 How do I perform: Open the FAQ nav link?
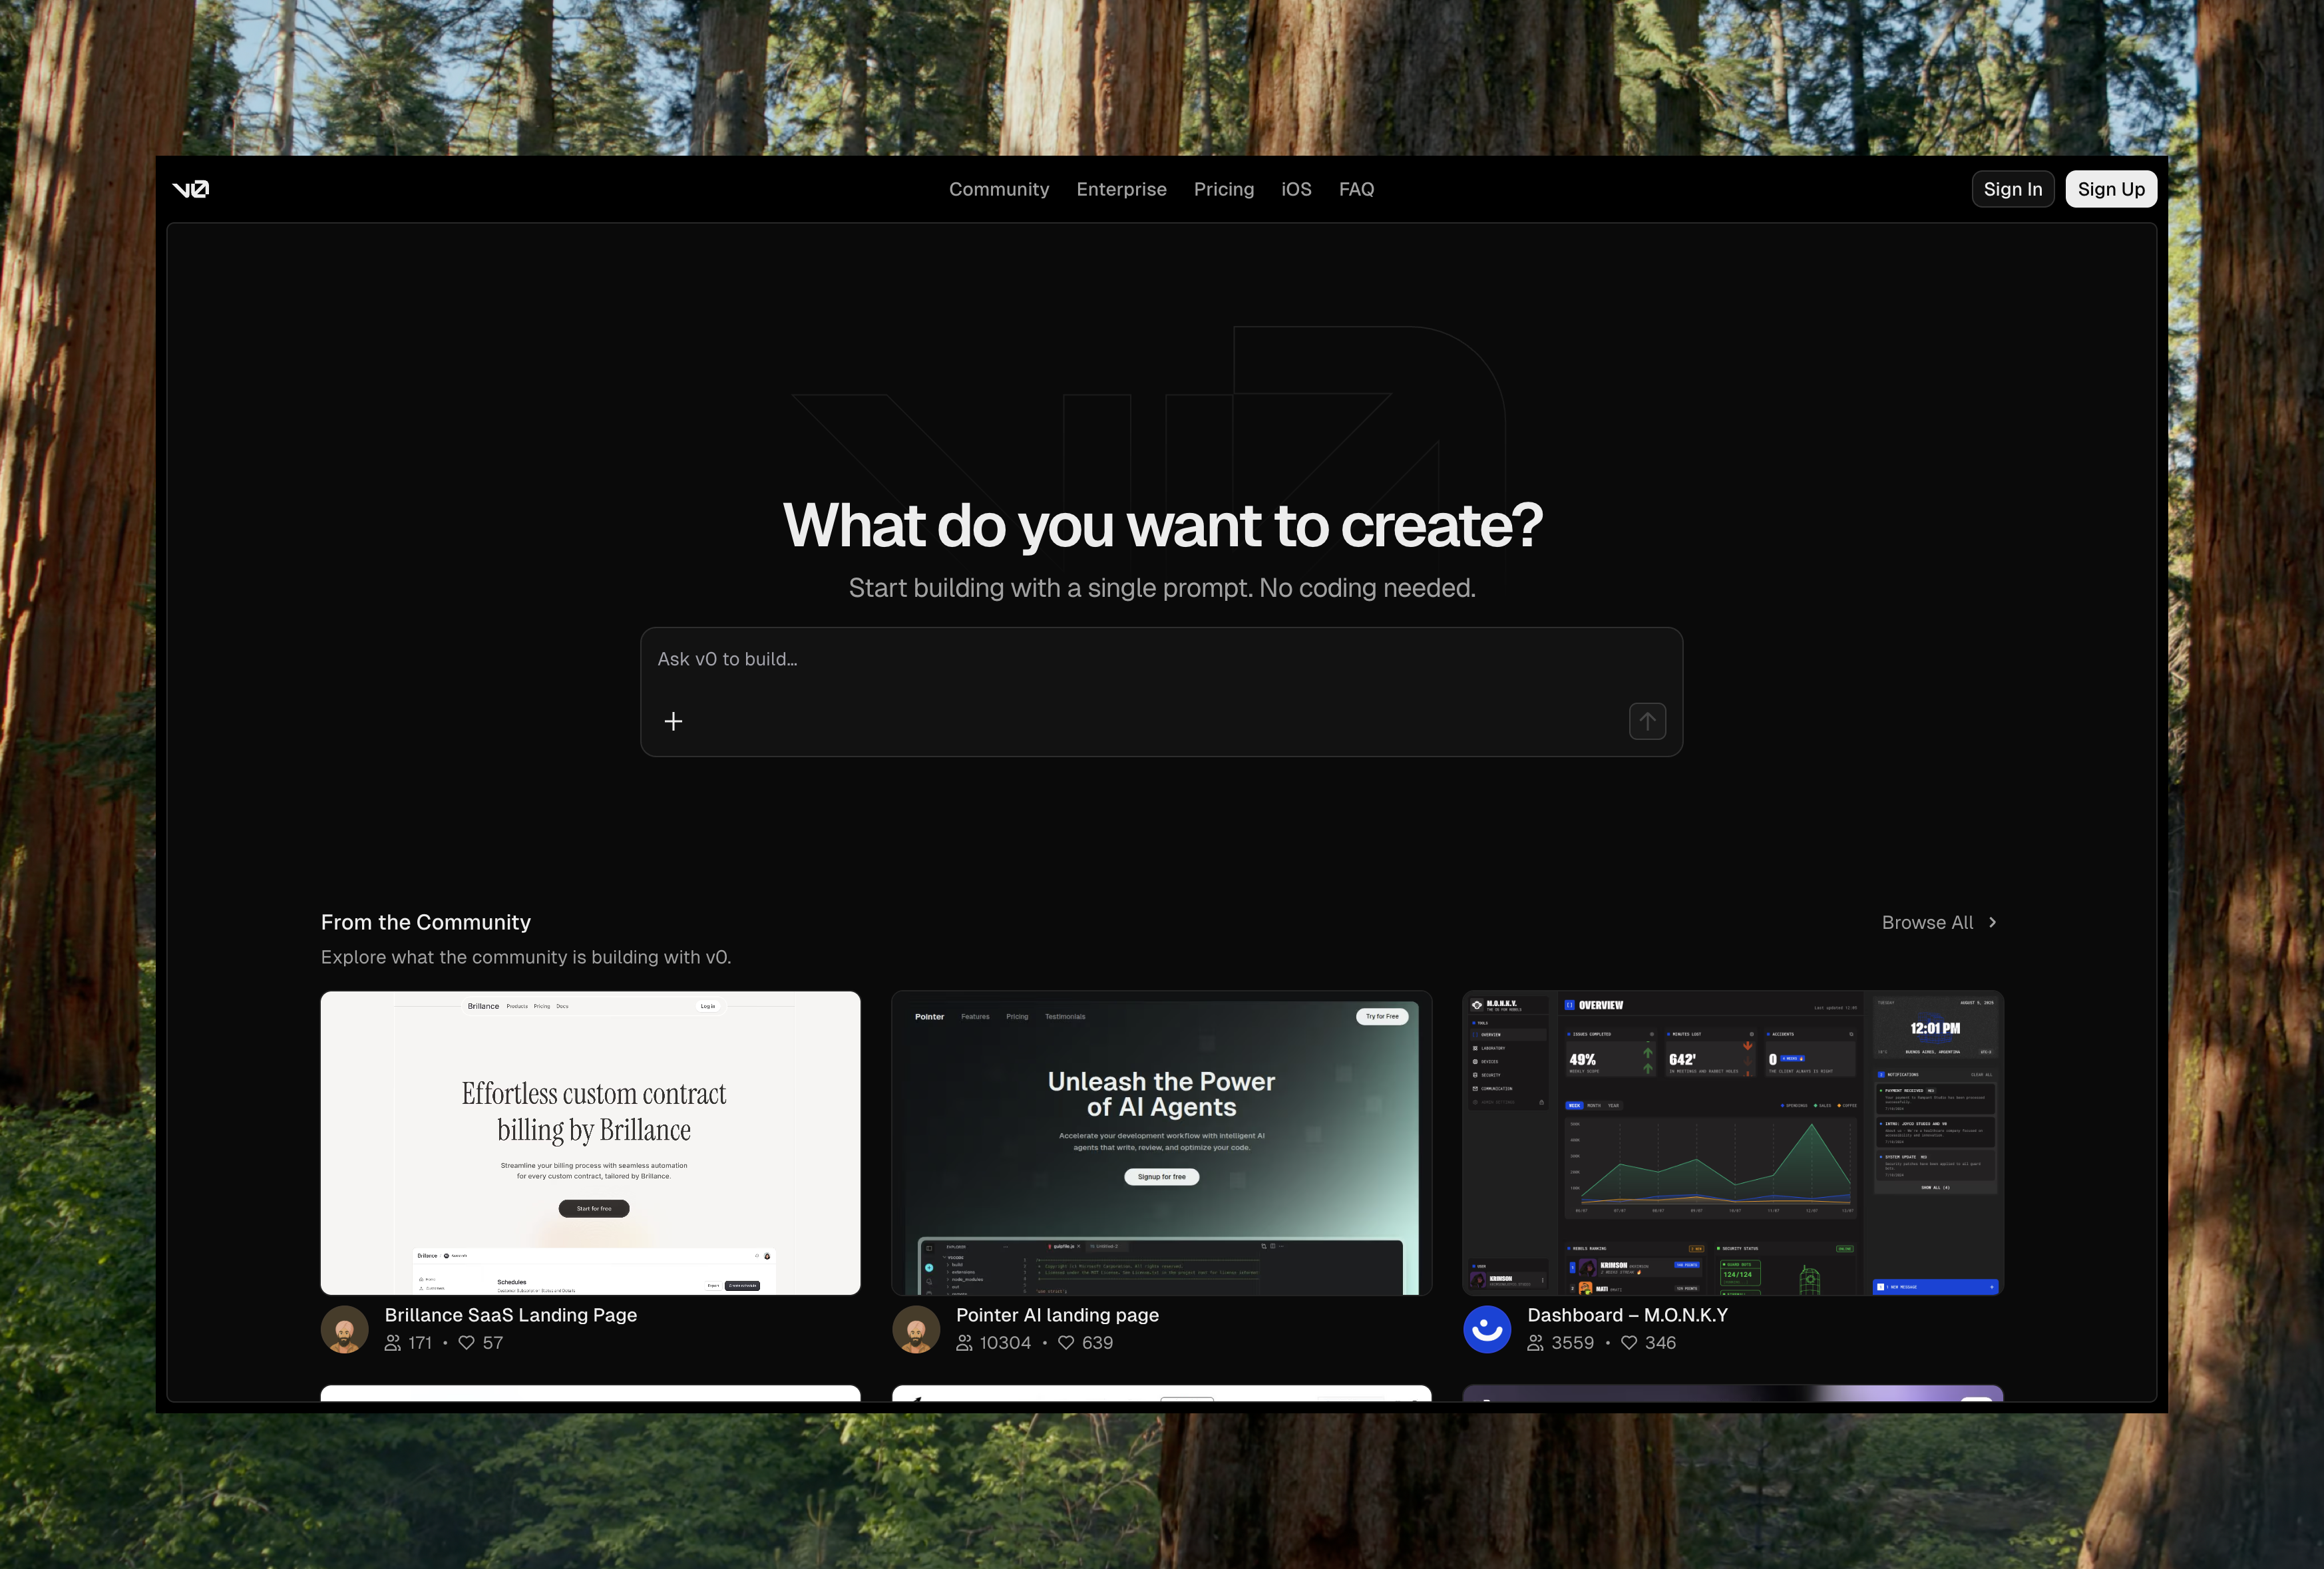click(1356, 189)
